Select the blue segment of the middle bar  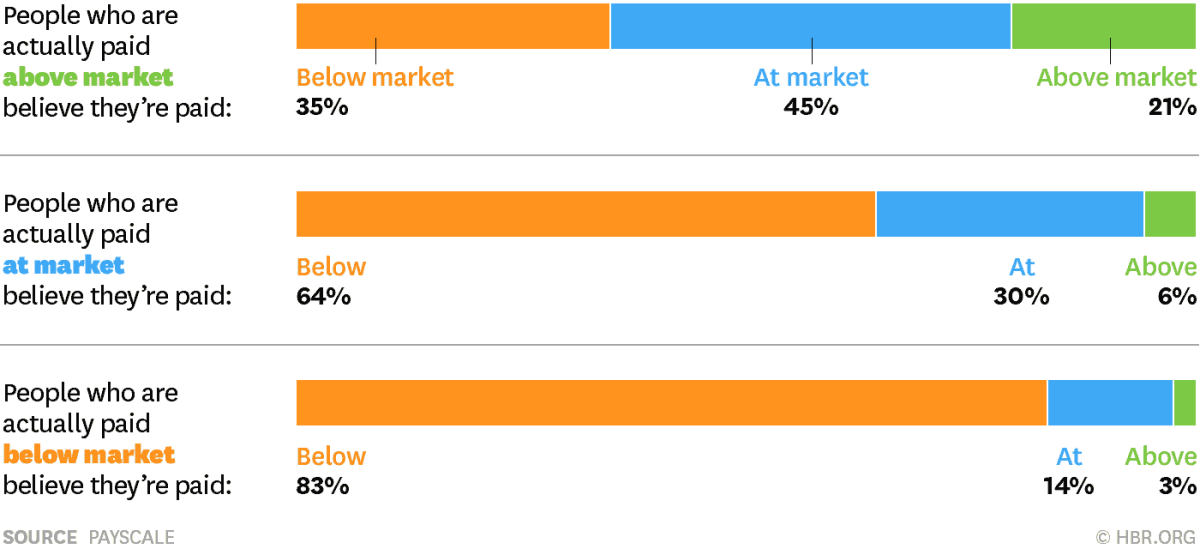[1010, 214]
